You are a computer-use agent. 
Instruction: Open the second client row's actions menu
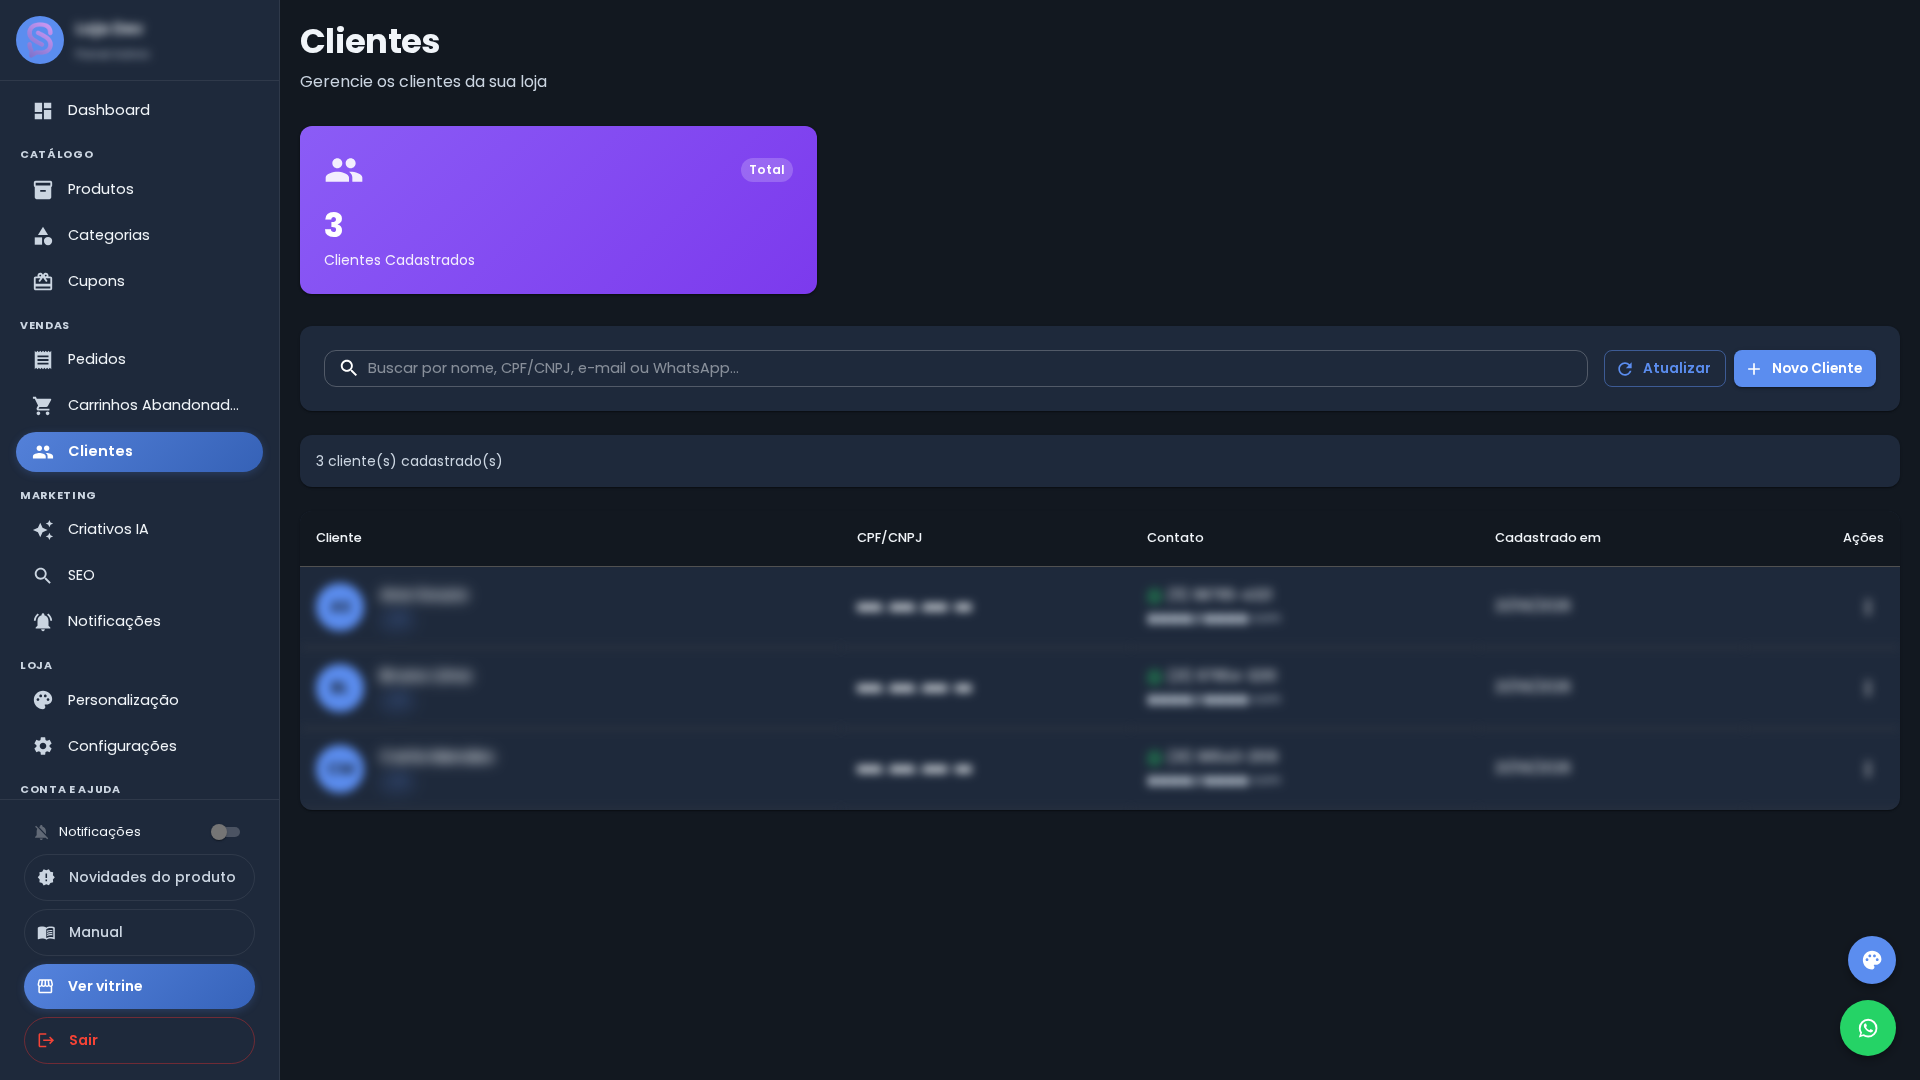(x=1867, y=688)
